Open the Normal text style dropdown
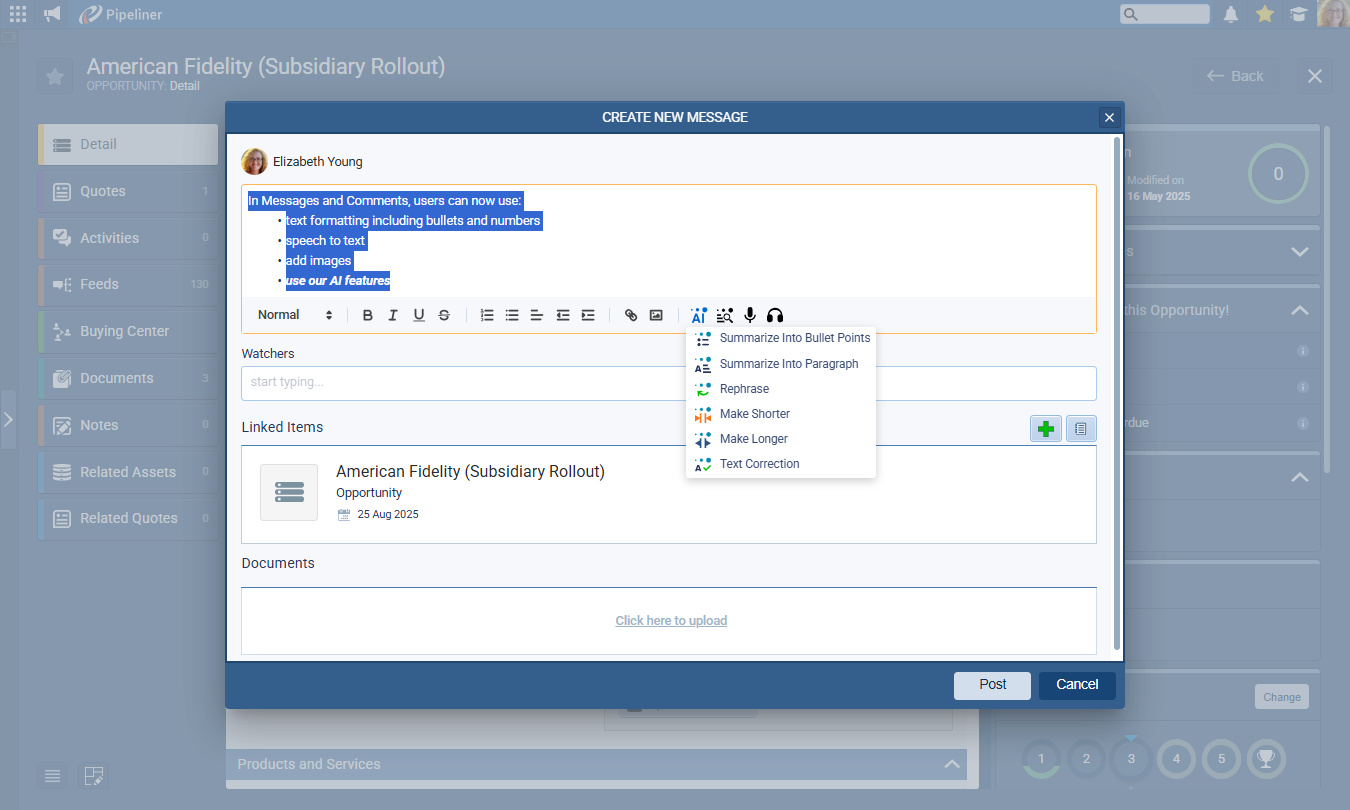Screen dimensions: 1350x810 coord(295,315)
